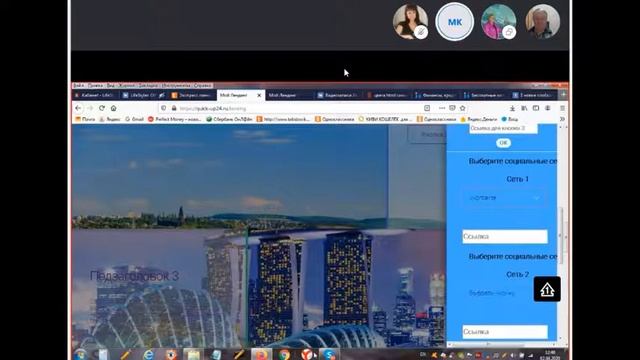This screenshot has width=640, height=360.
Task: Select the elderly man participant avatar
Action: (x=542, y=22)
